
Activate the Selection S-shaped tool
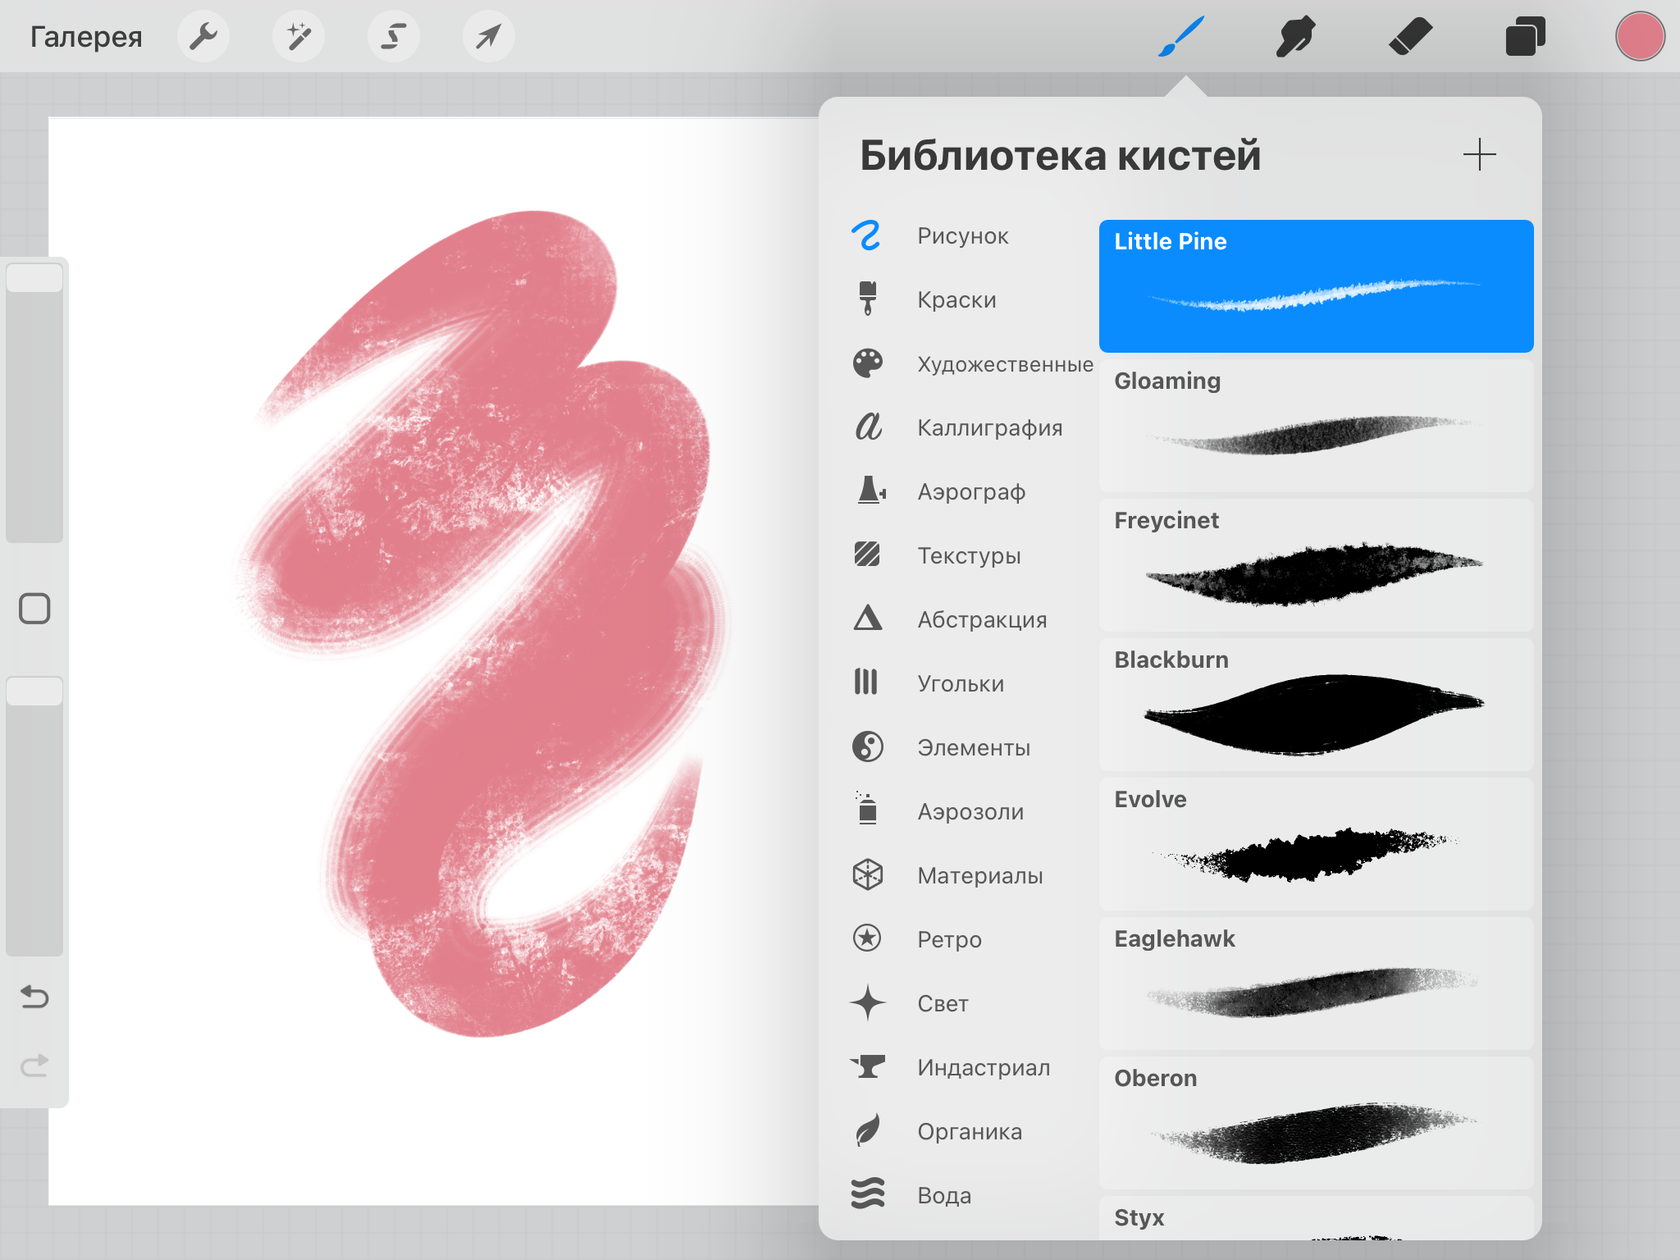pos(393,37)
